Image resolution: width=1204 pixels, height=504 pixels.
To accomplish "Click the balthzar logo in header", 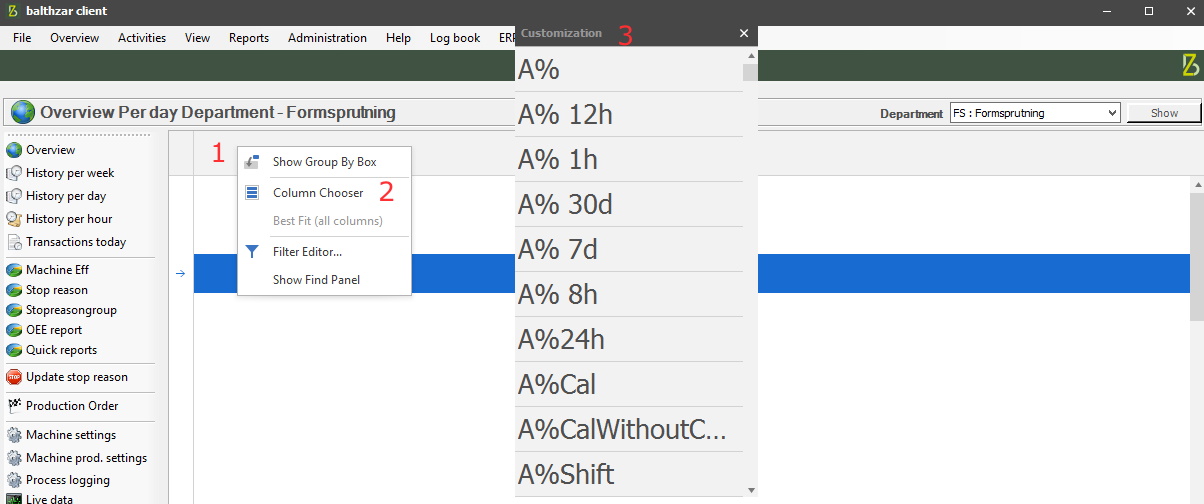I will click(1189, 65).
